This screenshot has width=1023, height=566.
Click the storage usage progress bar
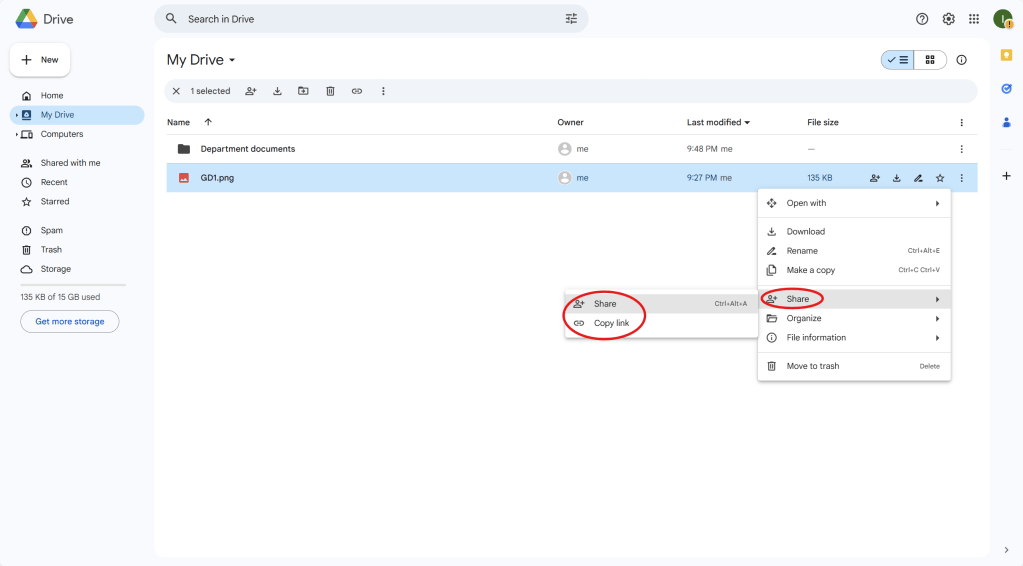[x=73, y=285]
